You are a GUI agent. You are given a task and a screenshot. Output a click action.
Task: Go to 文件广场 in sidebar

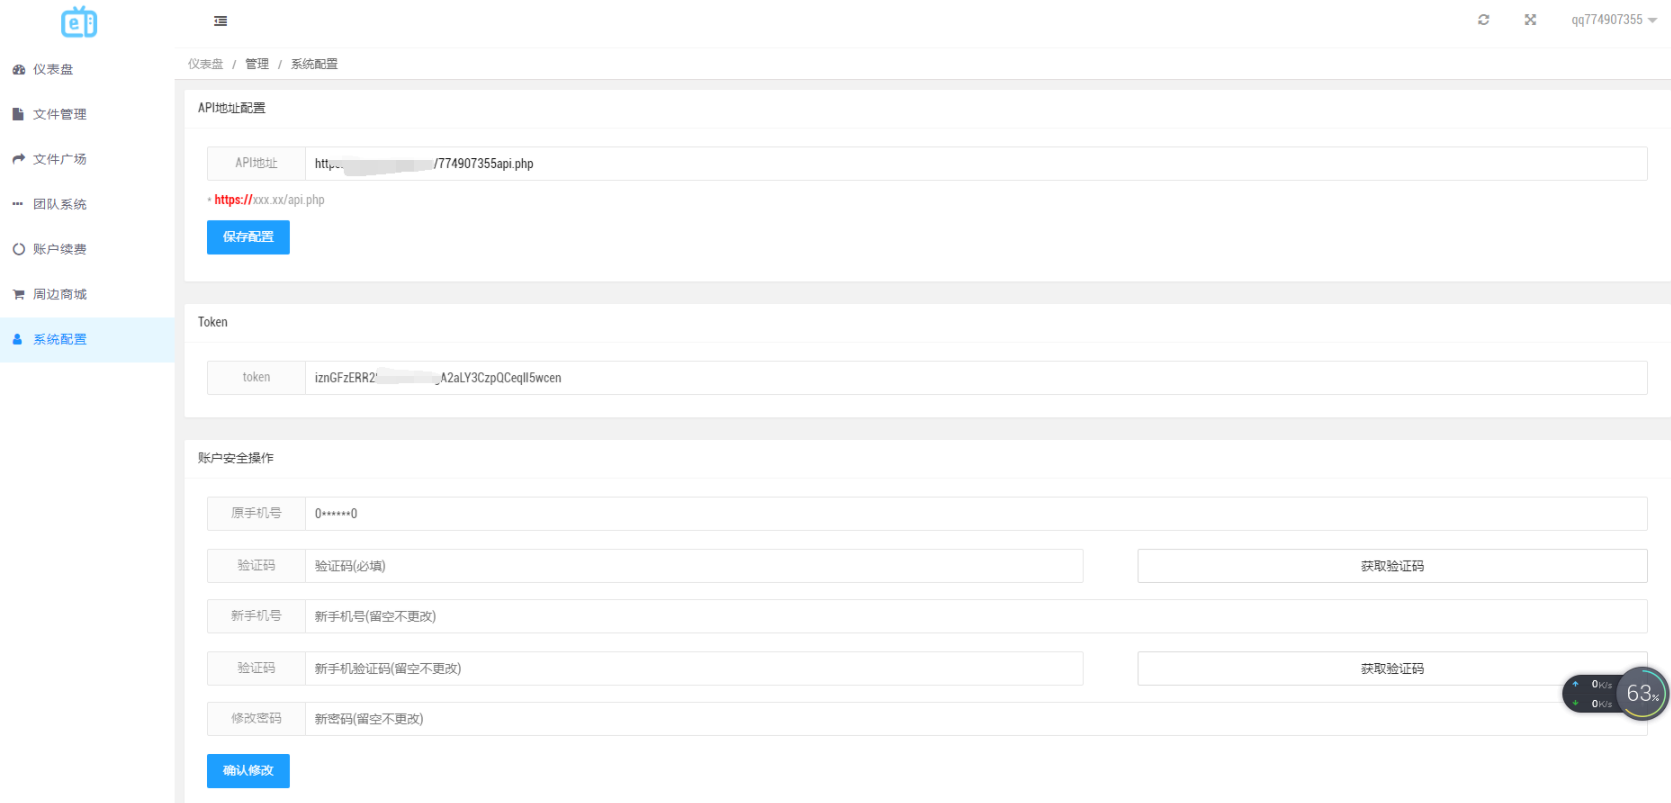point(59,160)
